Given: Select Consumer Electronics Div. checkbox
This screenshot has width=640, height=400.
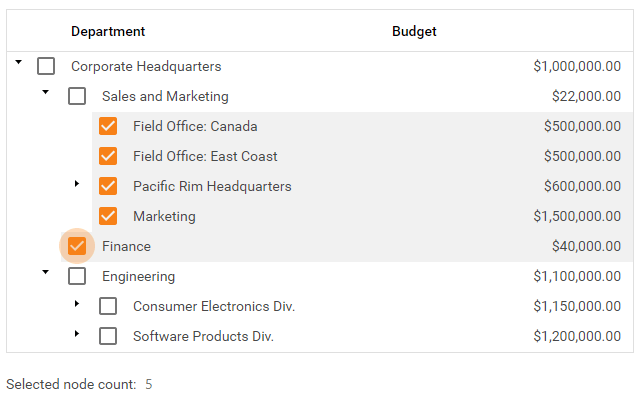Looking at the screenshot, I should 108,307.
